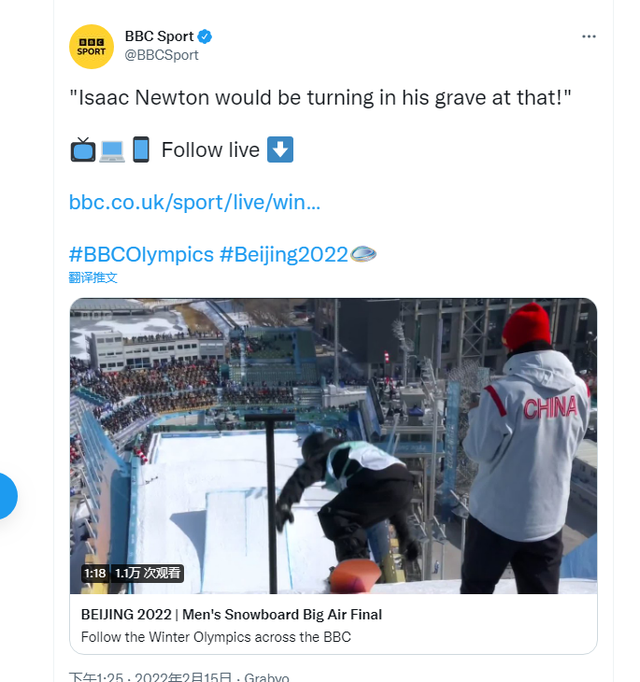Viewport: 640px width, 682px height.
Task: Open the bbc.co.uk/sport/live link
Action: [195, 202]
